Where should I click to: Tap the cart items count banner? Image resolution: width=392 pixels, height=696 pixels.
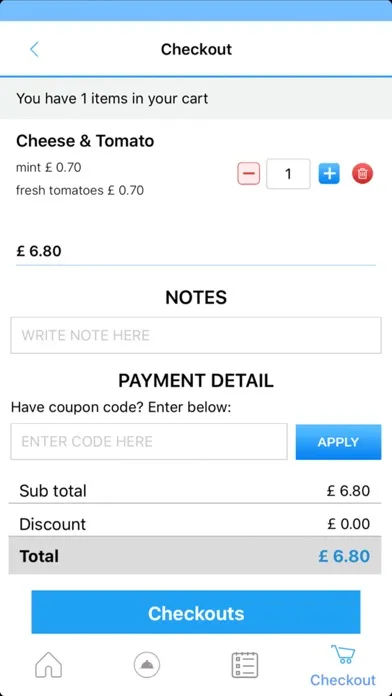196,98
